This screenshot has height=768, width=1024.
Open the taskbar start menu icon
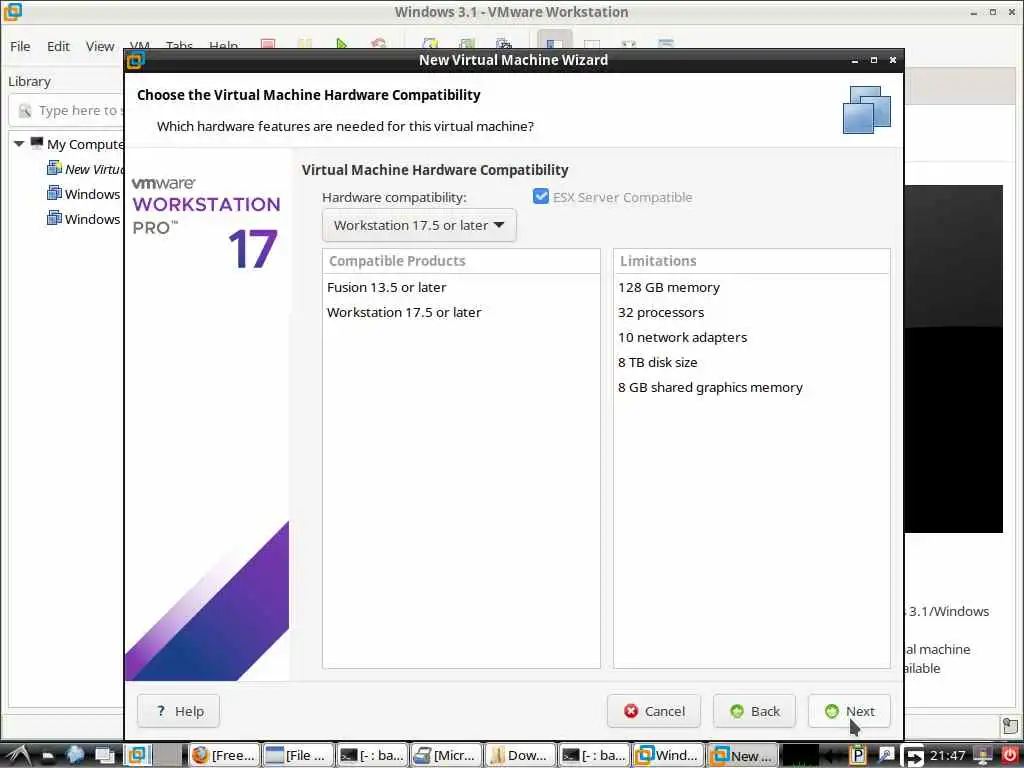pos(19,756)
